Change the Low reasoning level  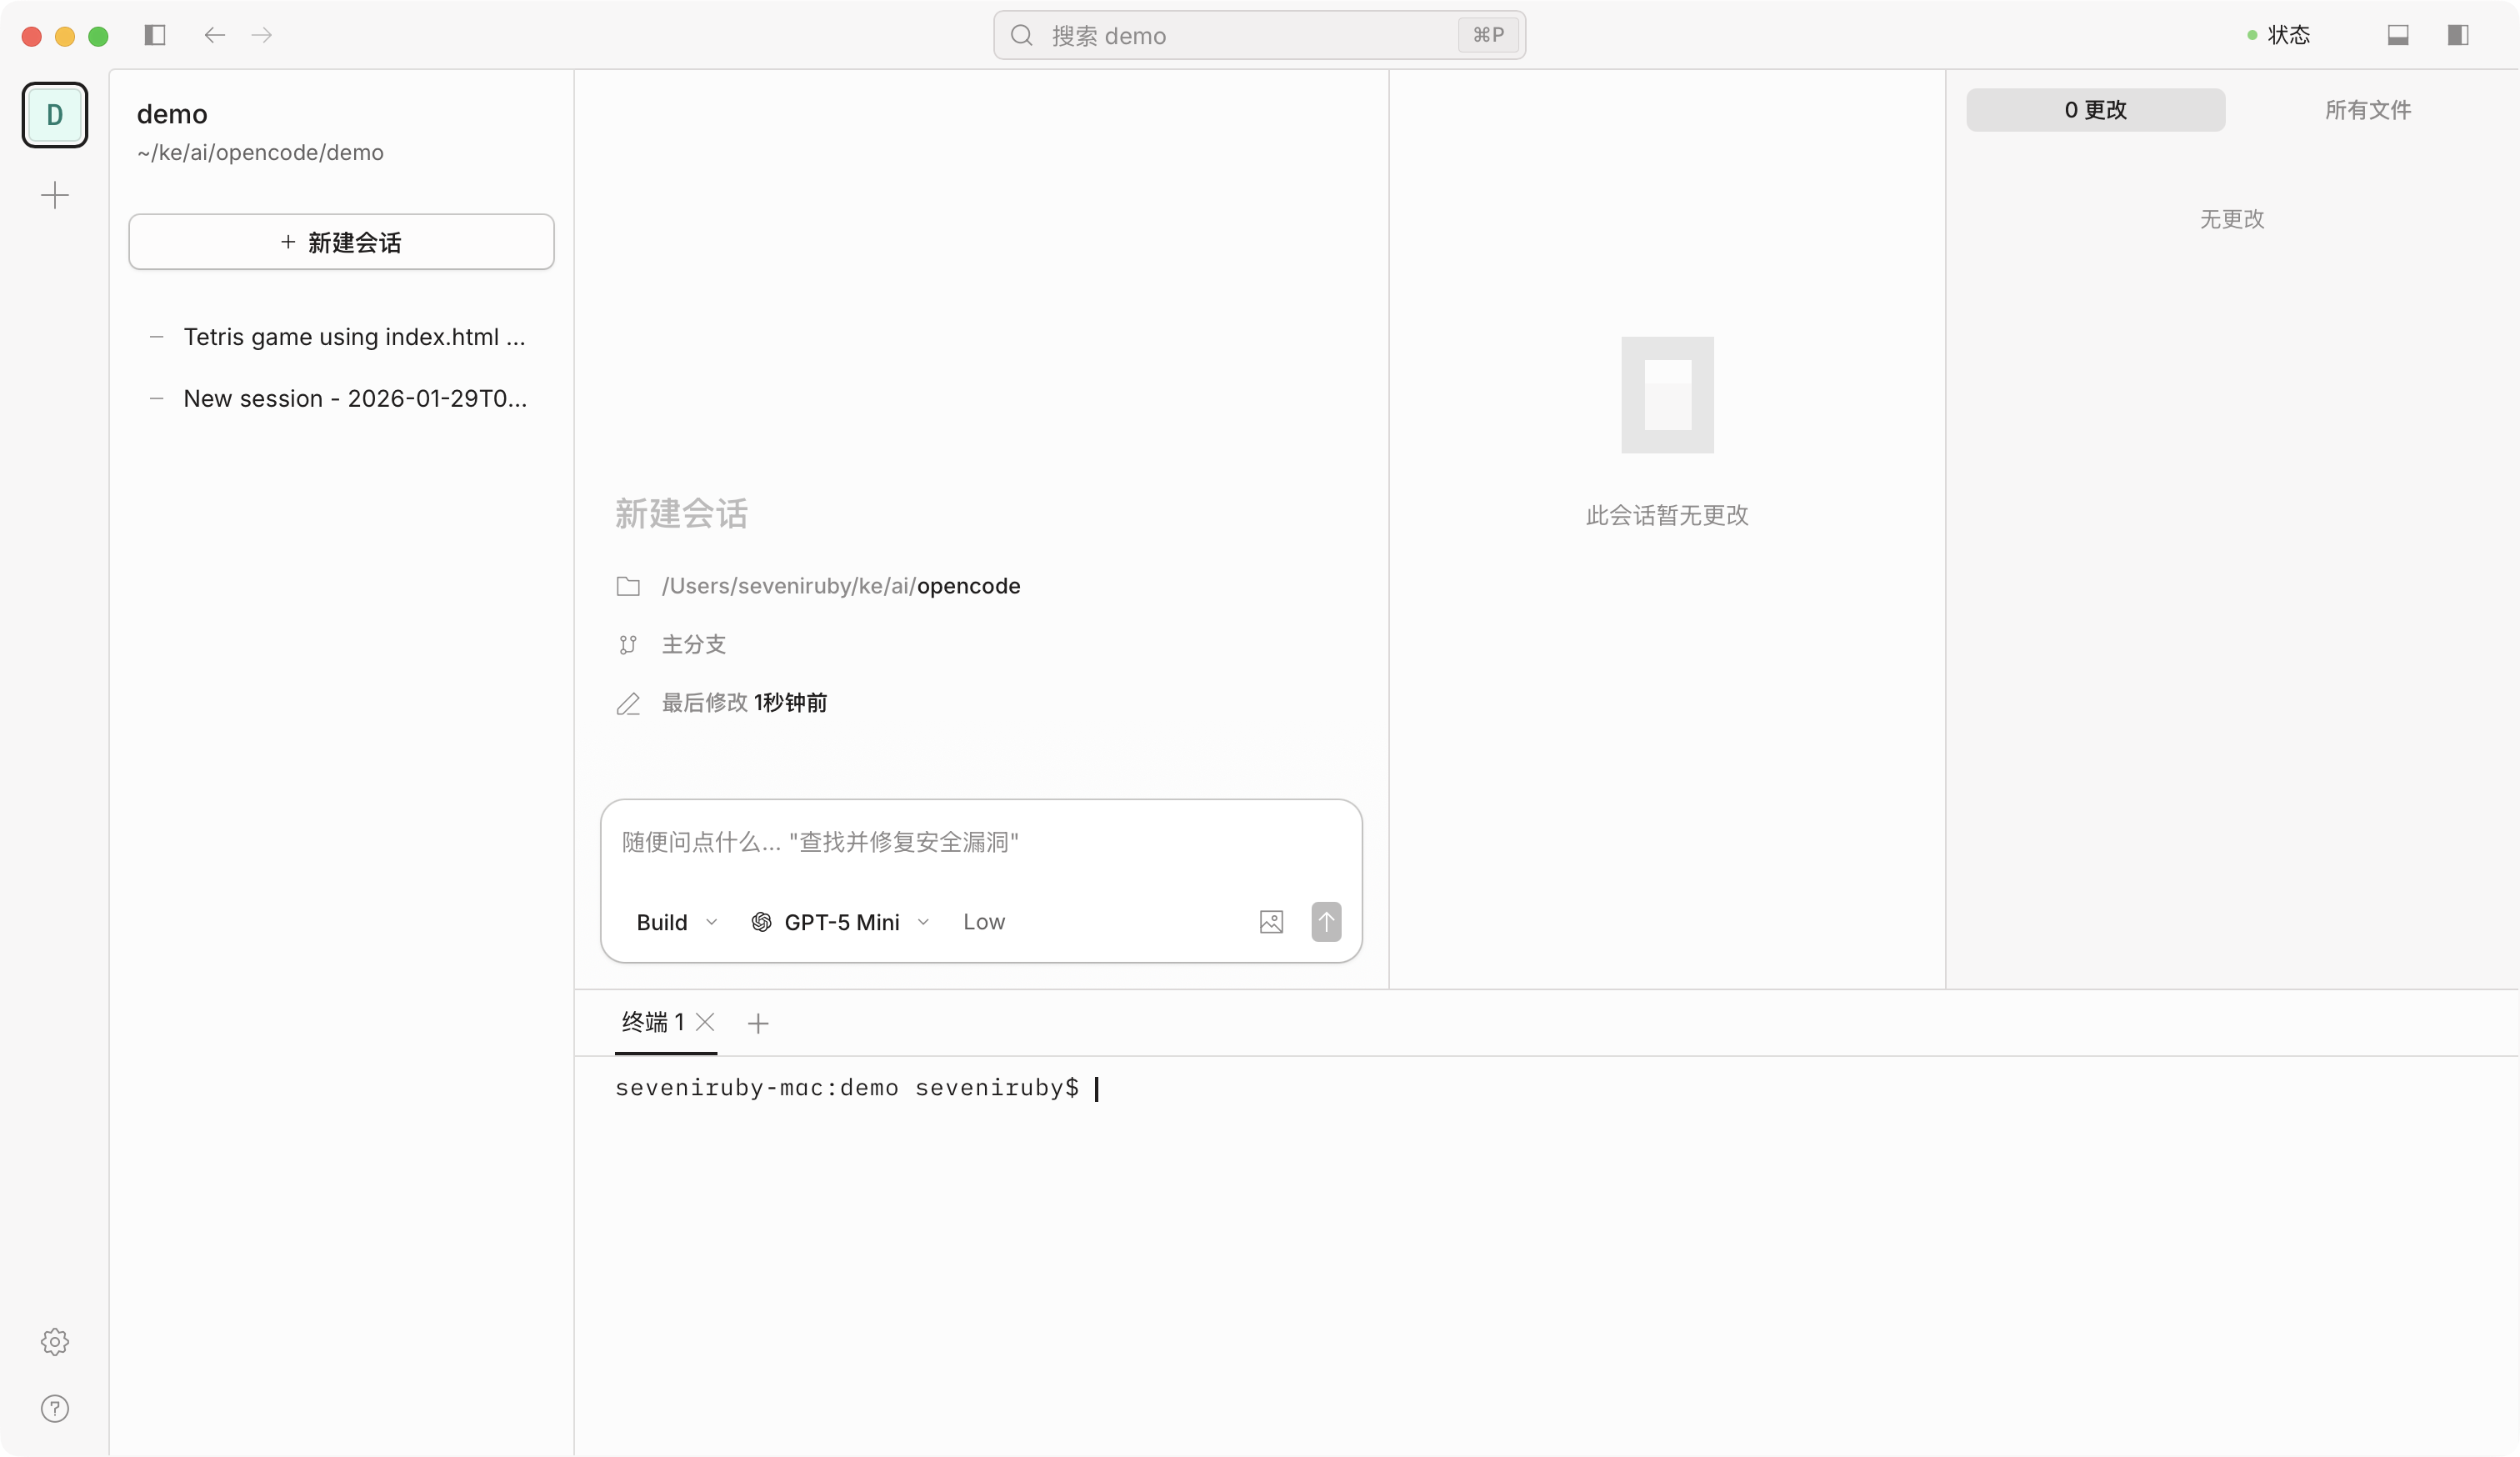pyautogui.click(x=984, y=922)
